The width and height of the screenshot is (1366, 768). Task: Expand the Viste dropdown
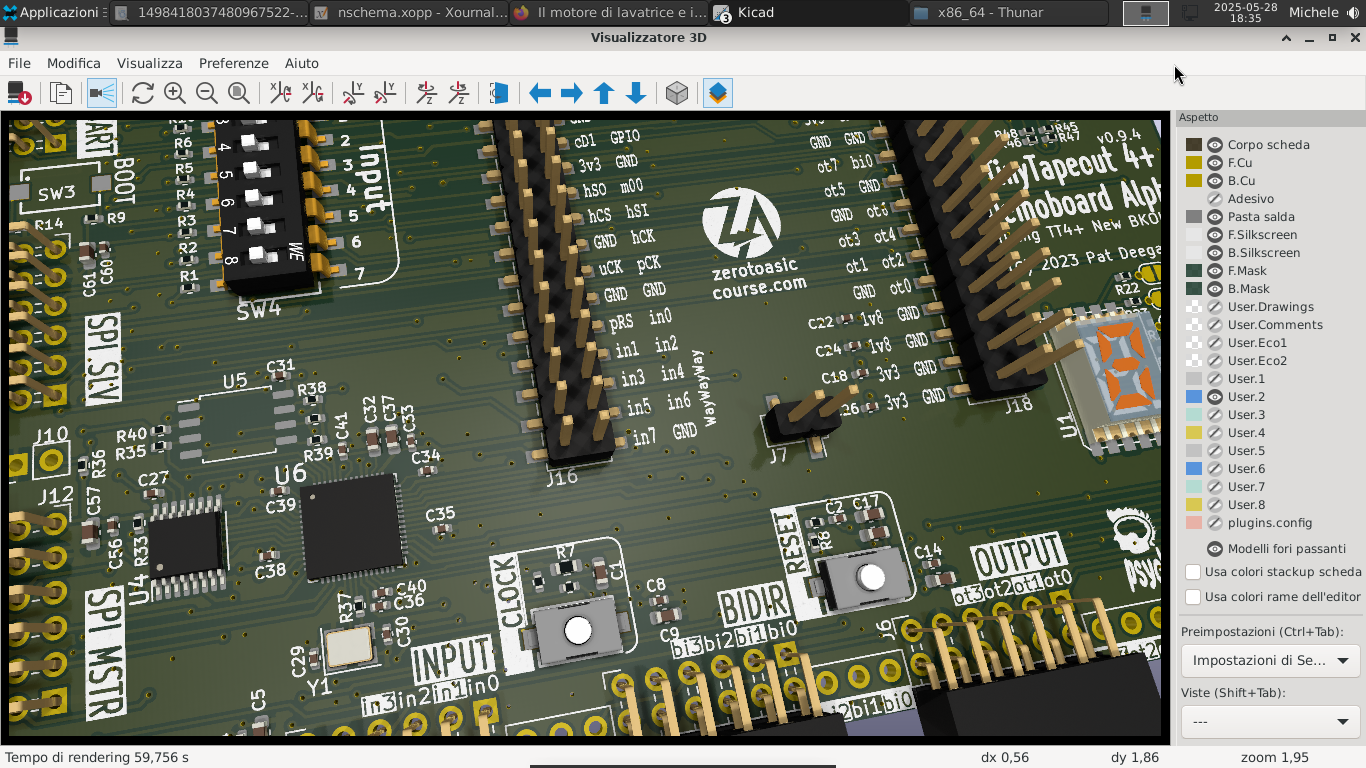[1270, 722]
